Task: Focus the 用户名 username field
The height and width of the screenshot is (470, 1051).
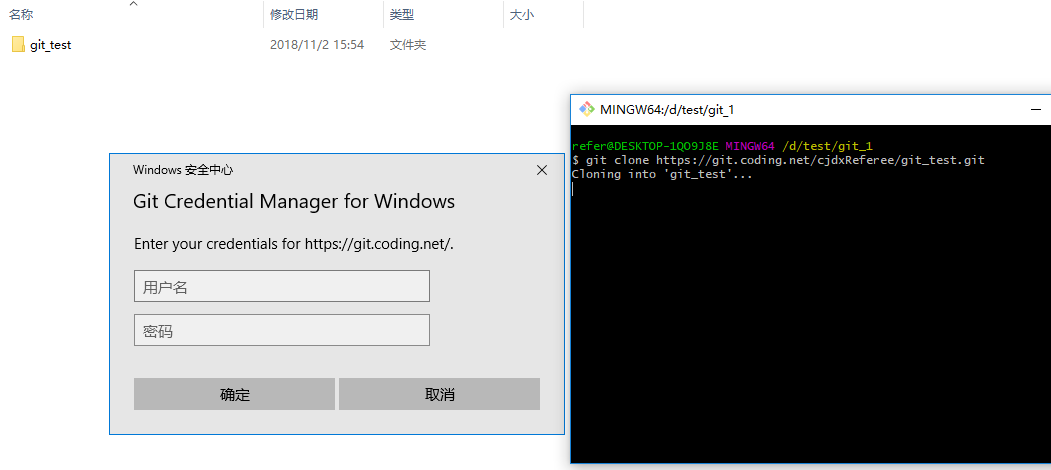Action: pos(282,286)
